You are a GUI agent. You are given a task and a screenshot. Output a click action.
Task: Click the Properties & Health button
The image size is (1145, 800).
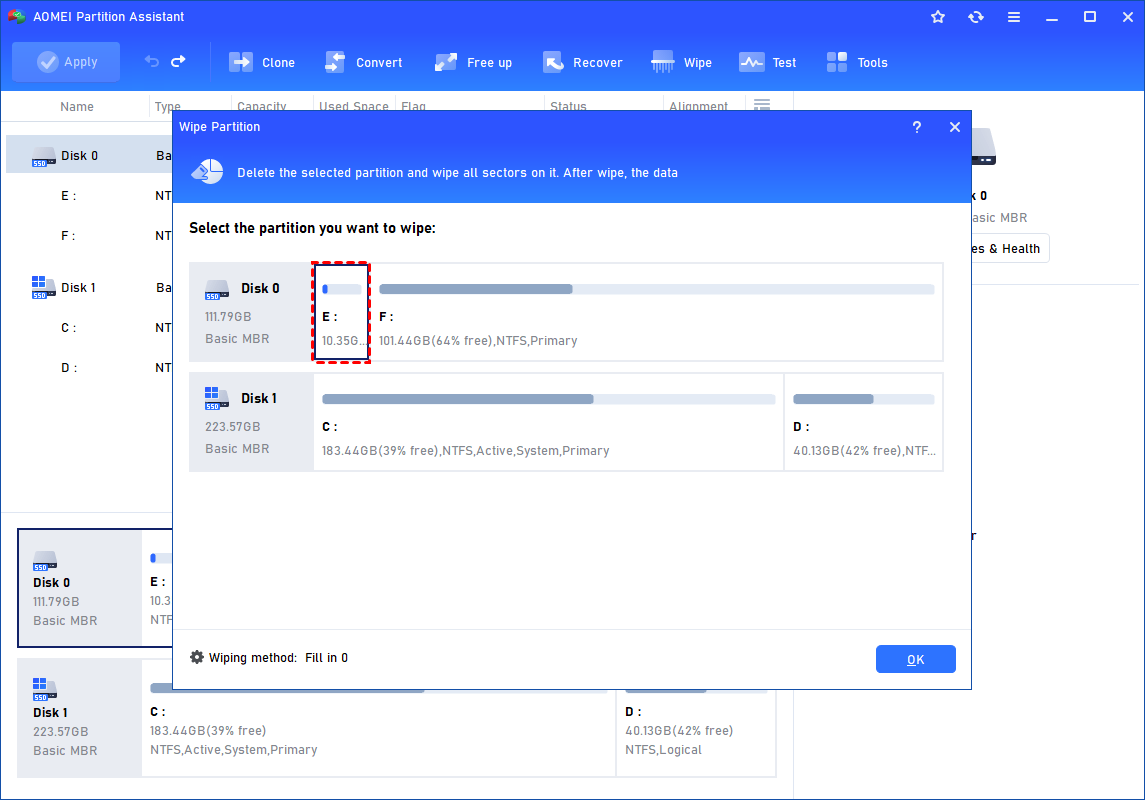click(1010, 248)
